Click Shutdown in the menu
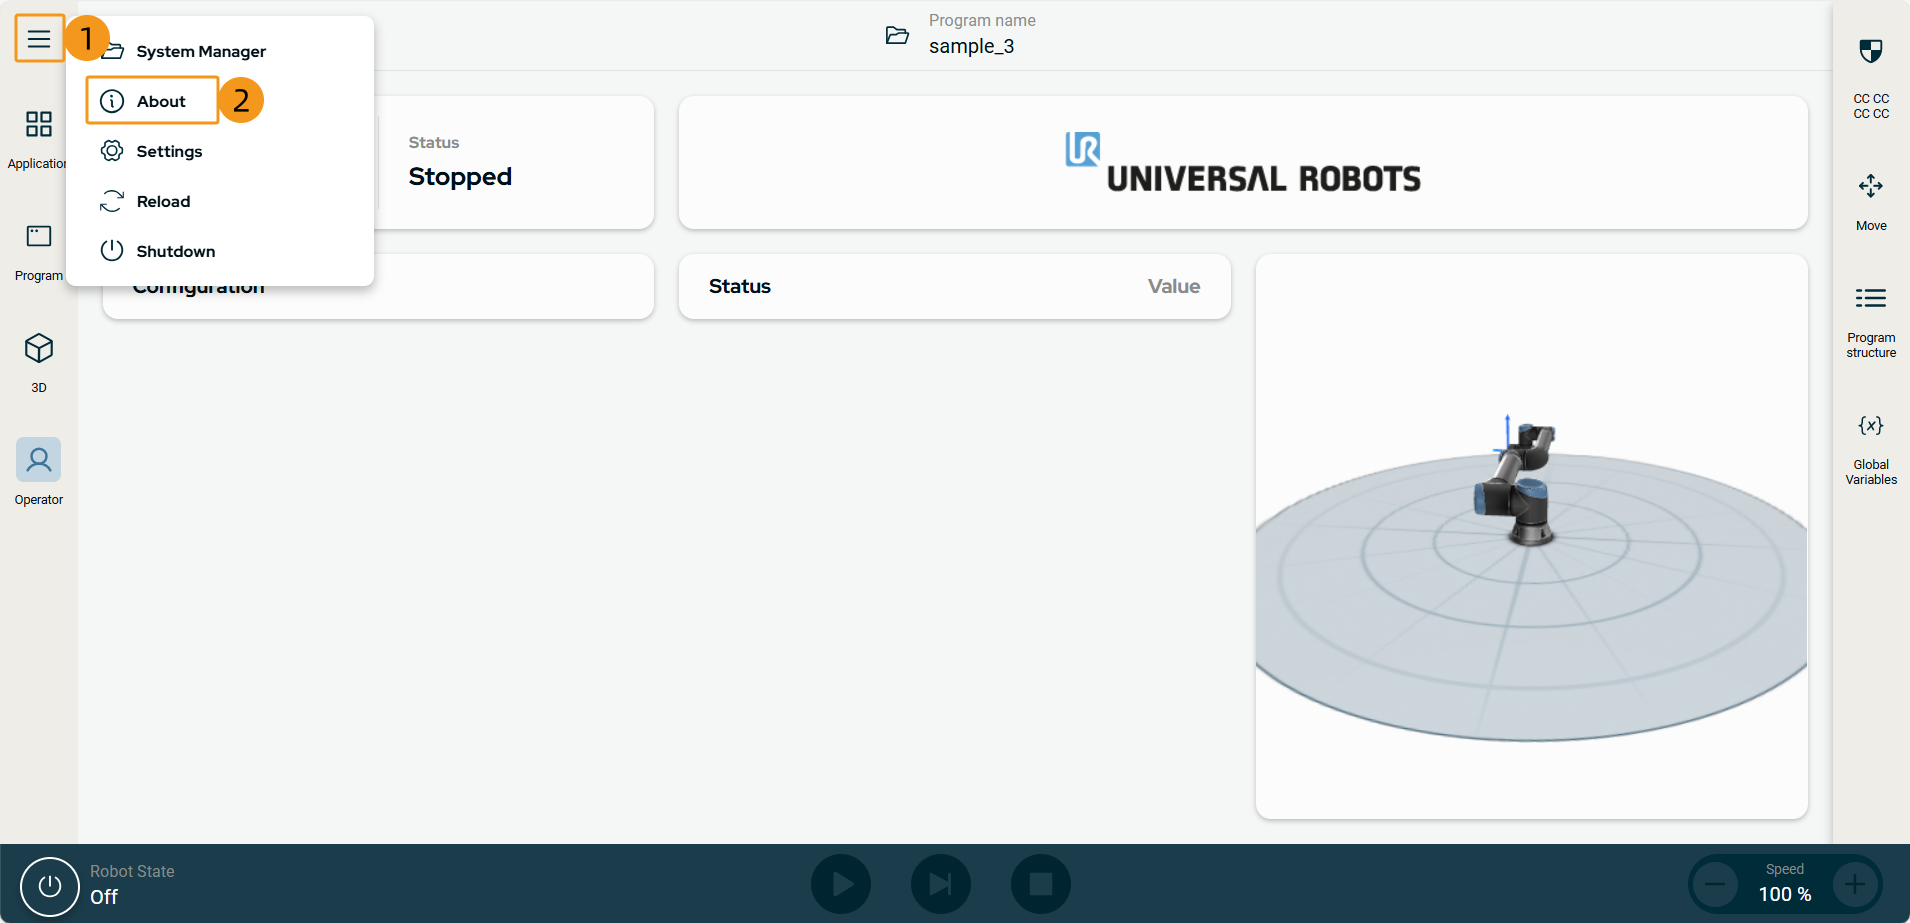This screenshot has height=923, width=1910. 175,251
